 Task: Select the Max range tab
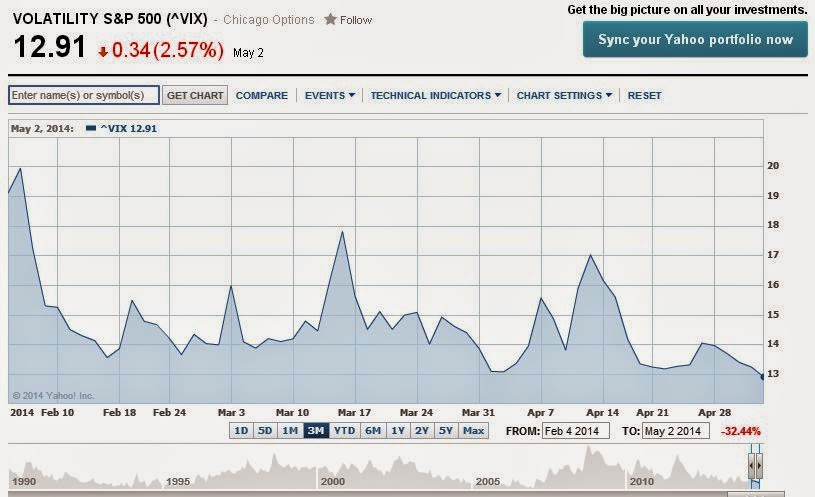[474, 430]
